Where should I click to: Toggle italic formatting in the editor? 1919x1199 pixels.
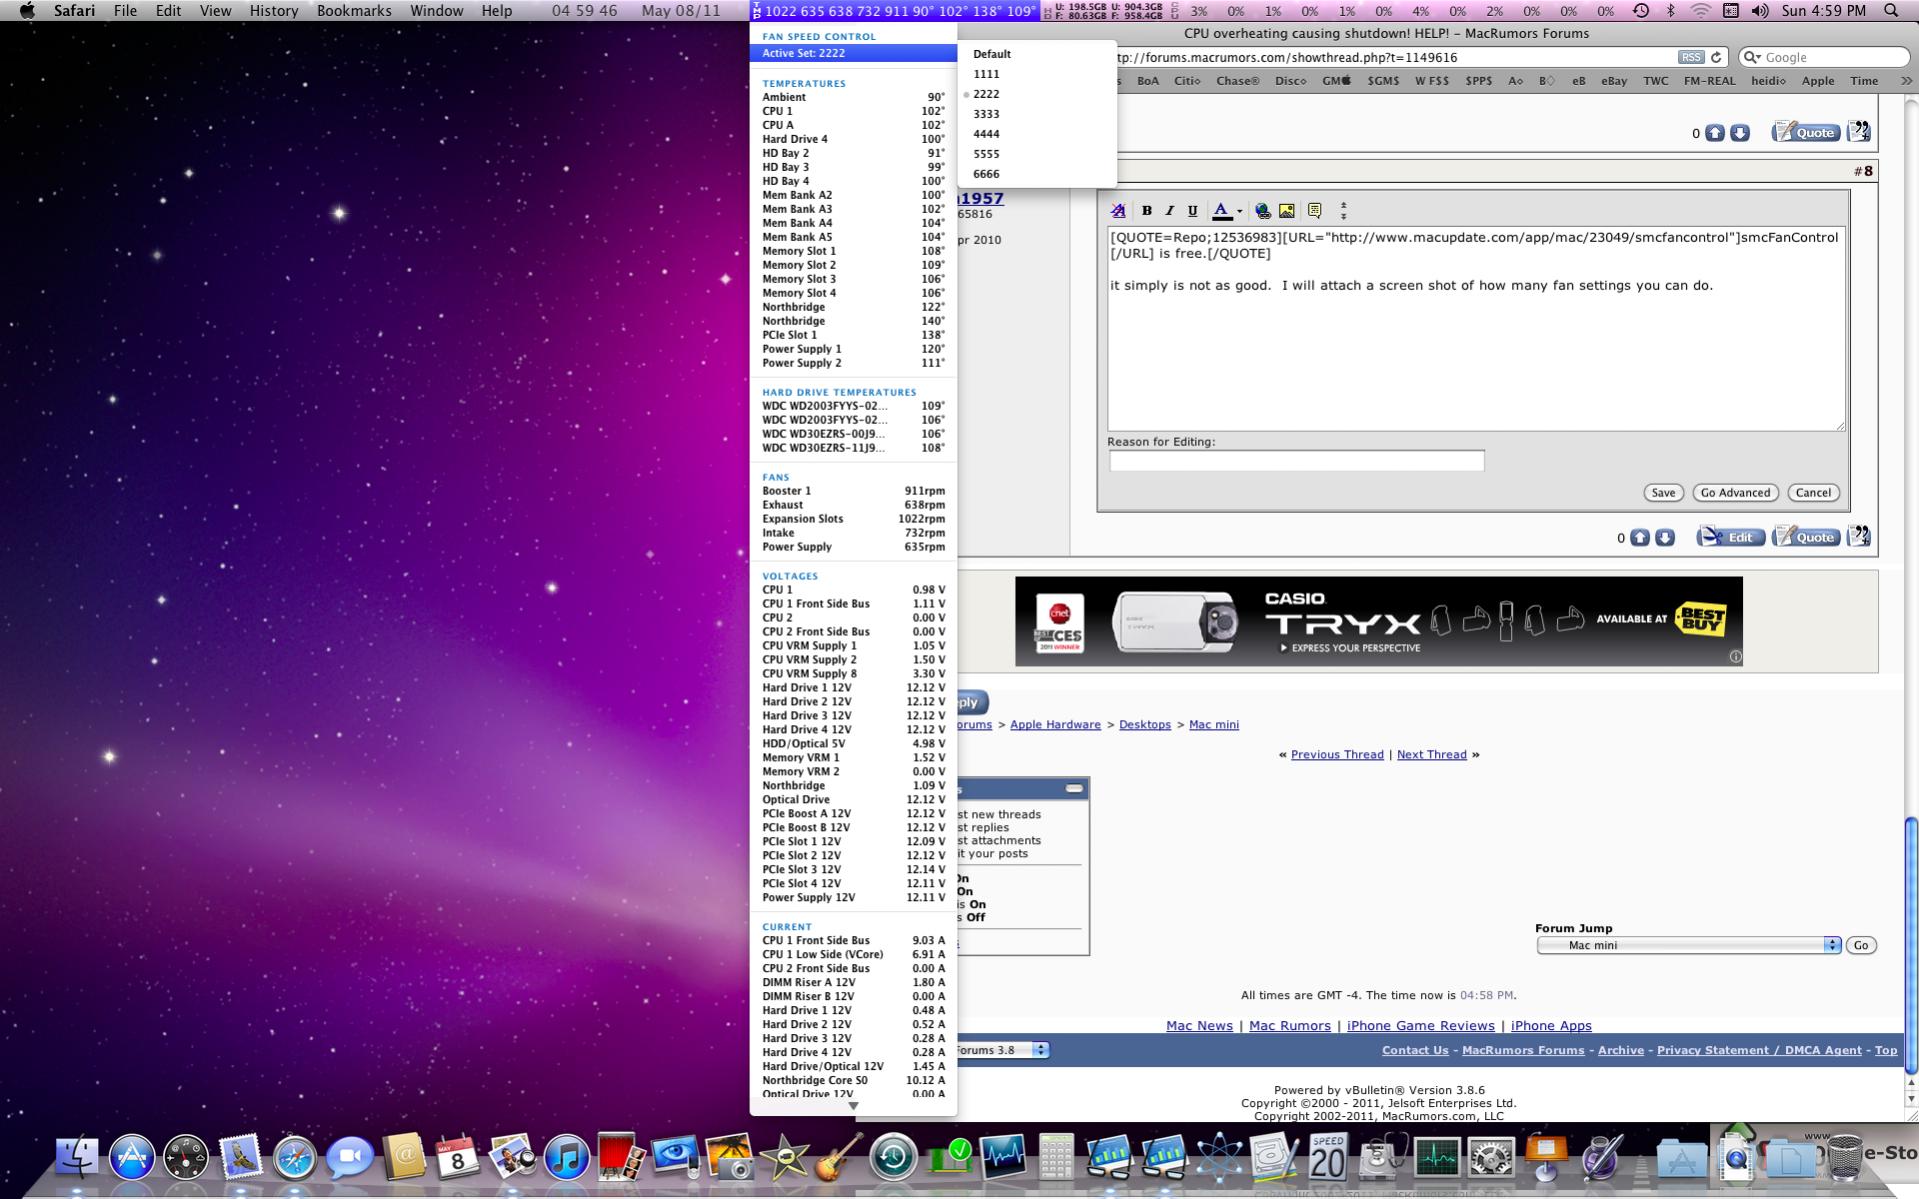click(x=1169, y=211)
